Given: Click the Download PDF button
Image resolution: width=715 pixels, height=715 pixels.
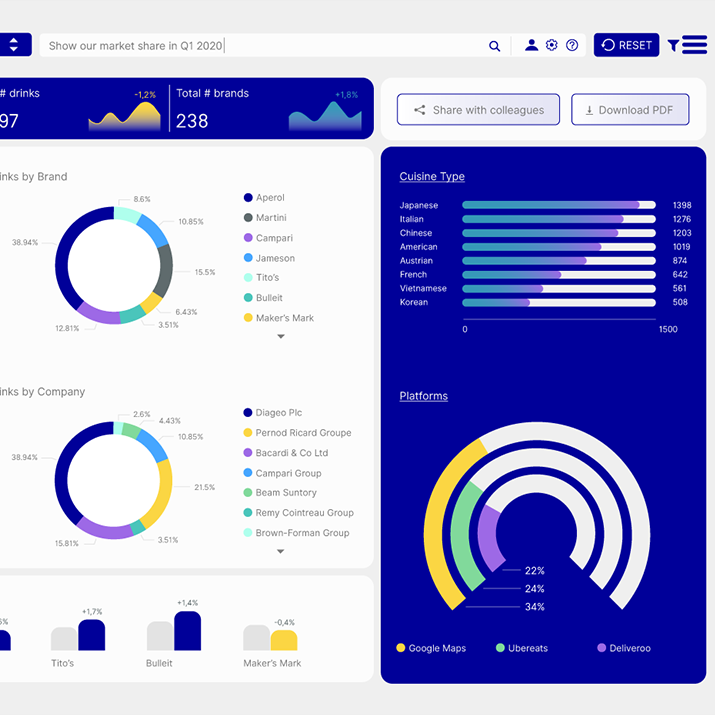Looking at the screenshot, I should coord(630,109).
